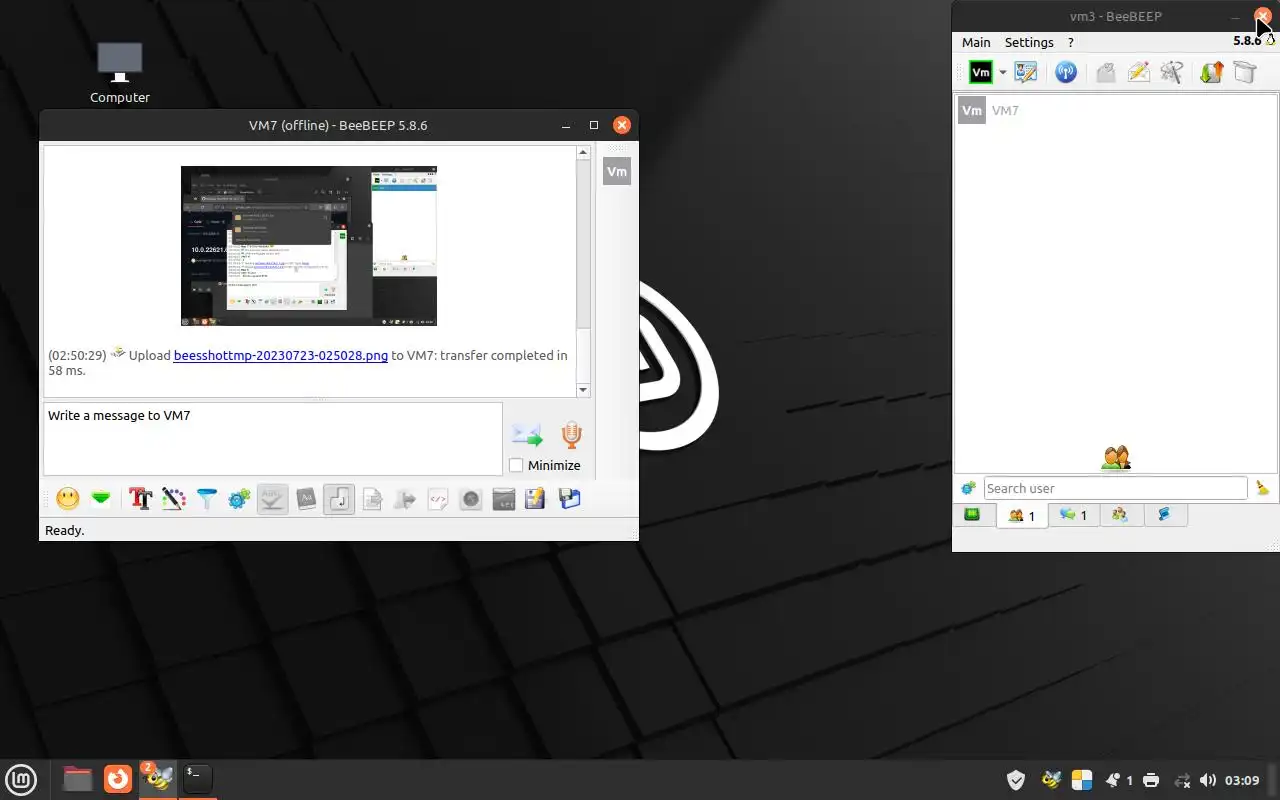Compose message with envelope-pencil icon
The width and height of the screenshot is (1280, 800).
(x=1139, y=72)
